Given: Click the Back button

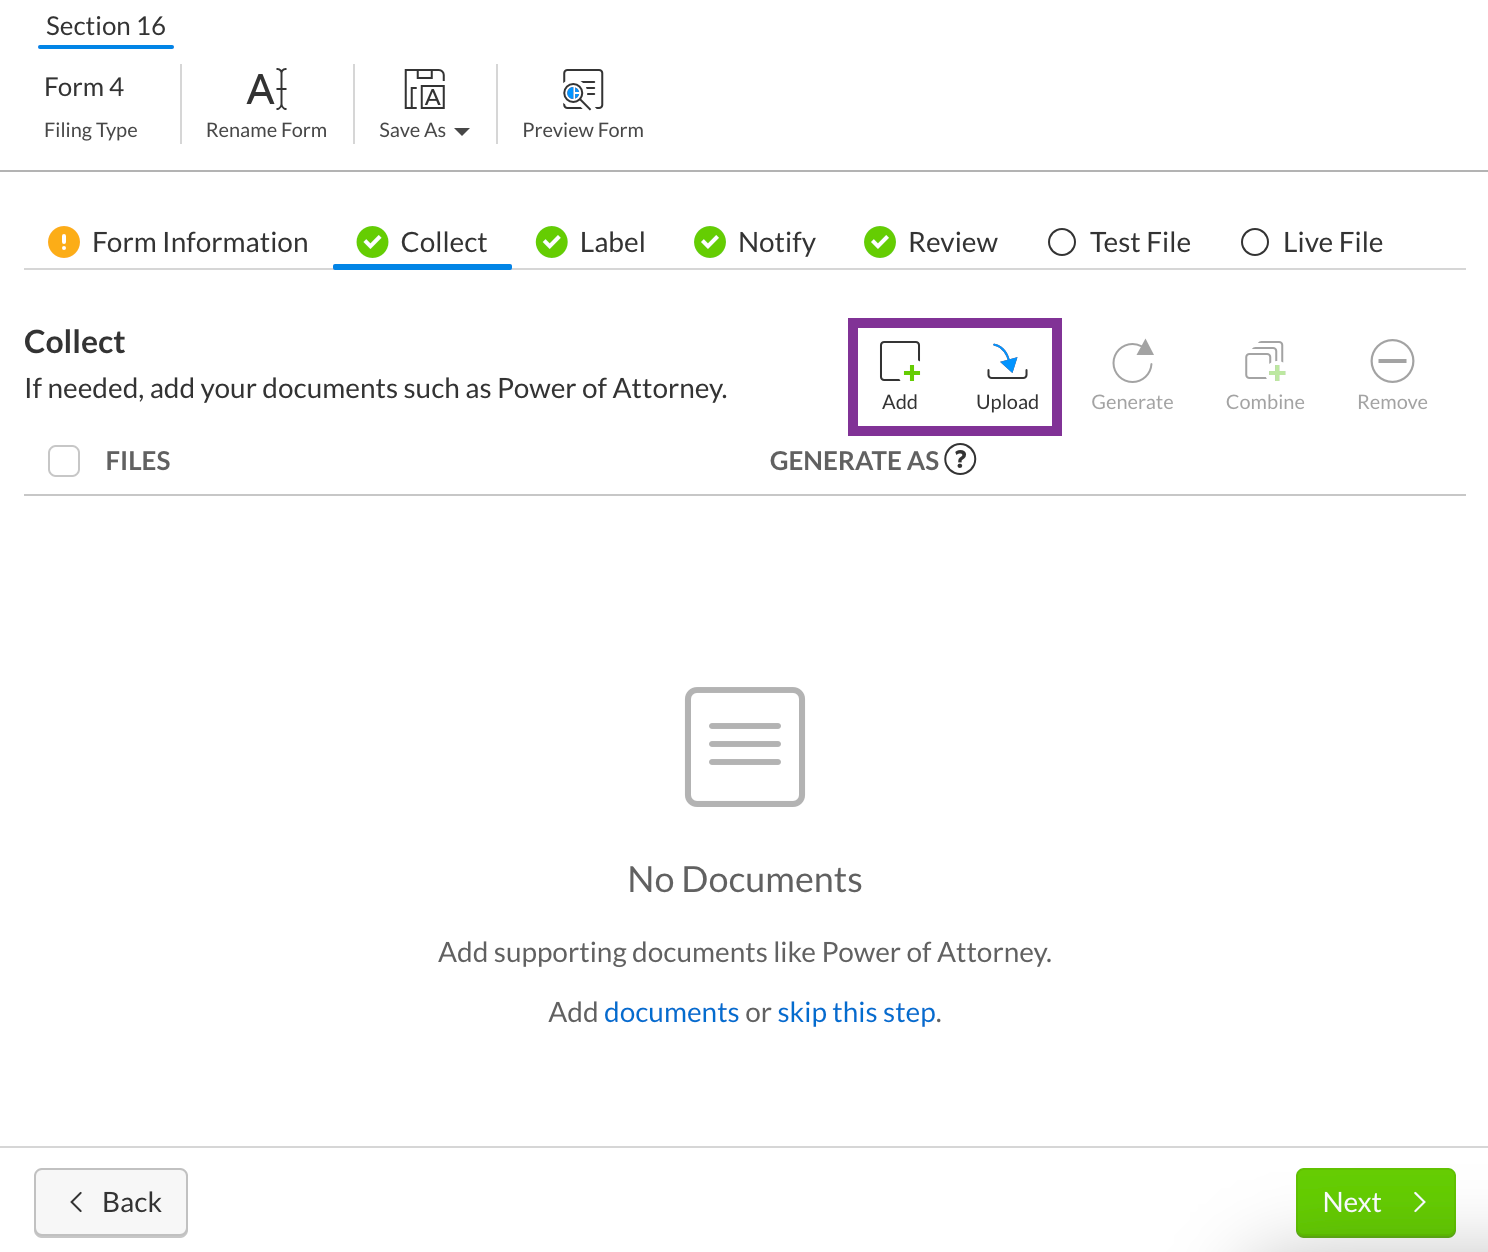Looking at the screenshot, I should (111, 1202).
